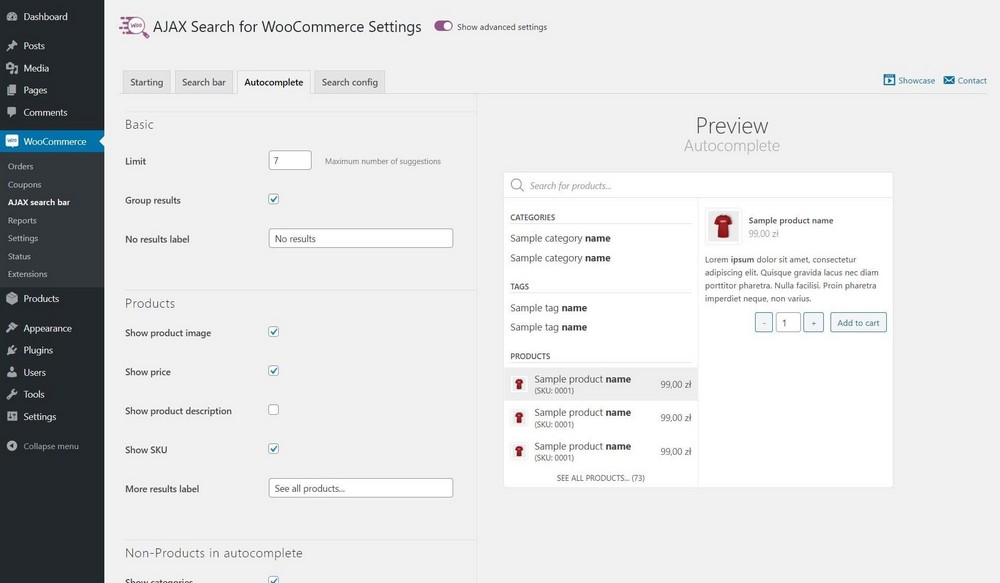1000x583 pixels.
Task: Click the quantity field showing 1
Action: [x=788, y=322]
